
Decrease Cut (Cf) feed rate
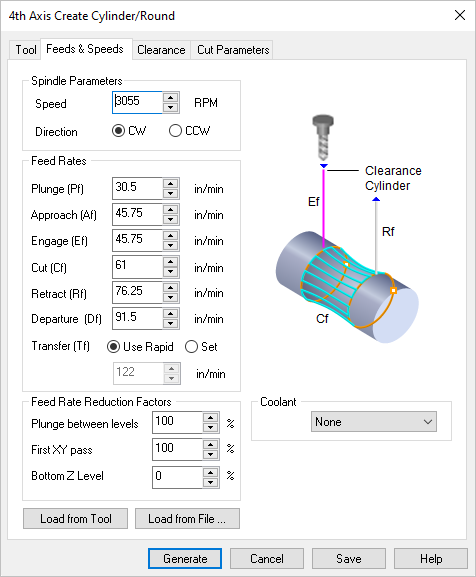pos(170,272)
